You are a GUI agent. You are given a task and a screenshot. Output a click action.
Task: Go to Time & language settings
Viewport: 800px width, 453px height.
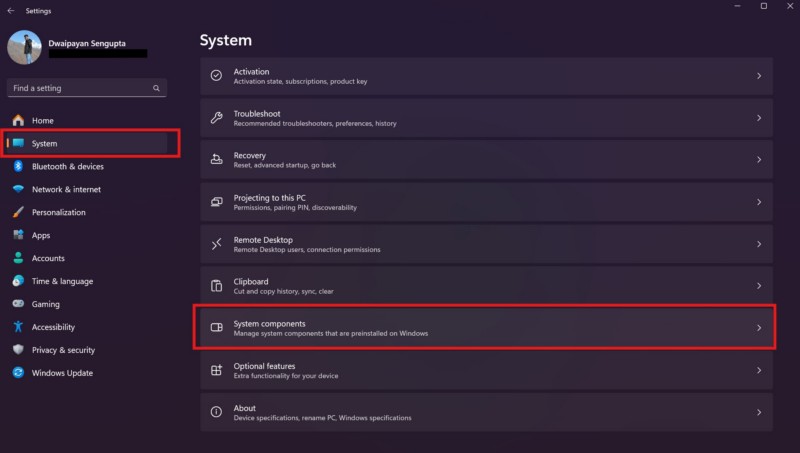62,281
